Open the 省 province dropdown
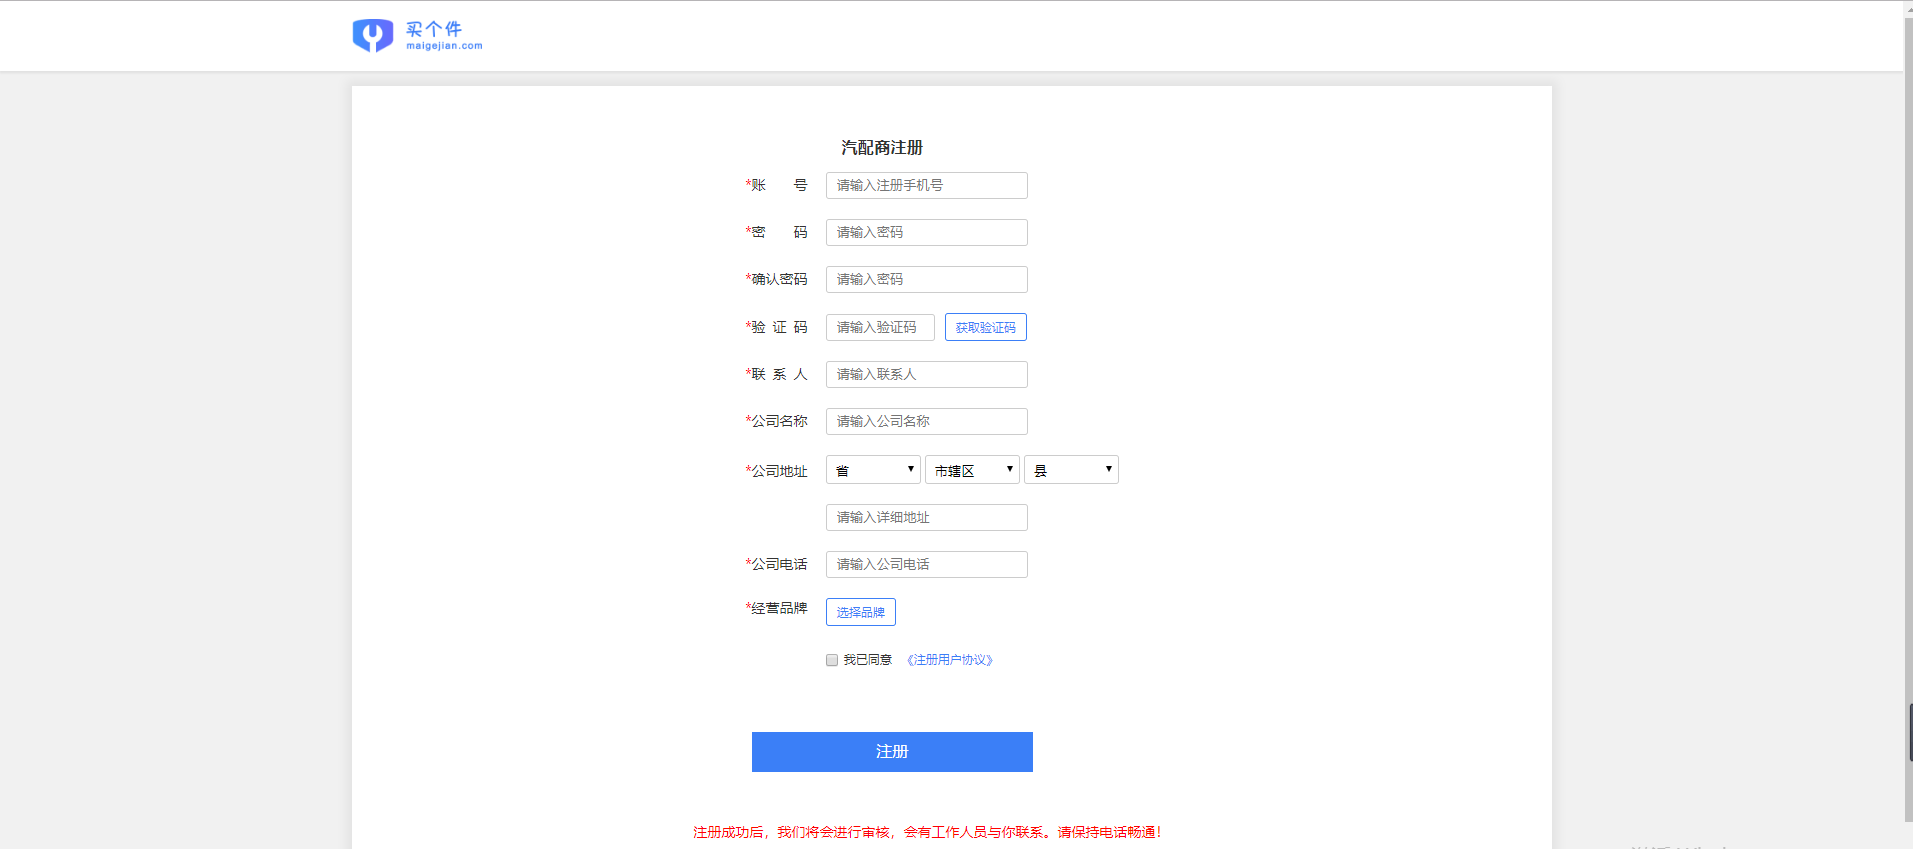 click(873, 470)
